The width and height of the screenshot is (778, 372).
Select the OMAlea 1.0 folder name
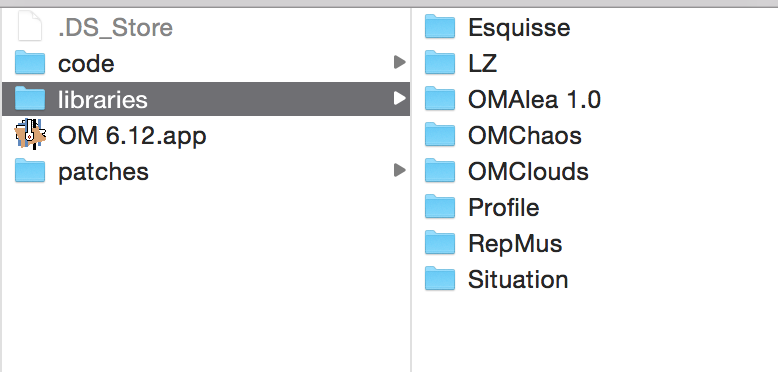pos(534,99)
